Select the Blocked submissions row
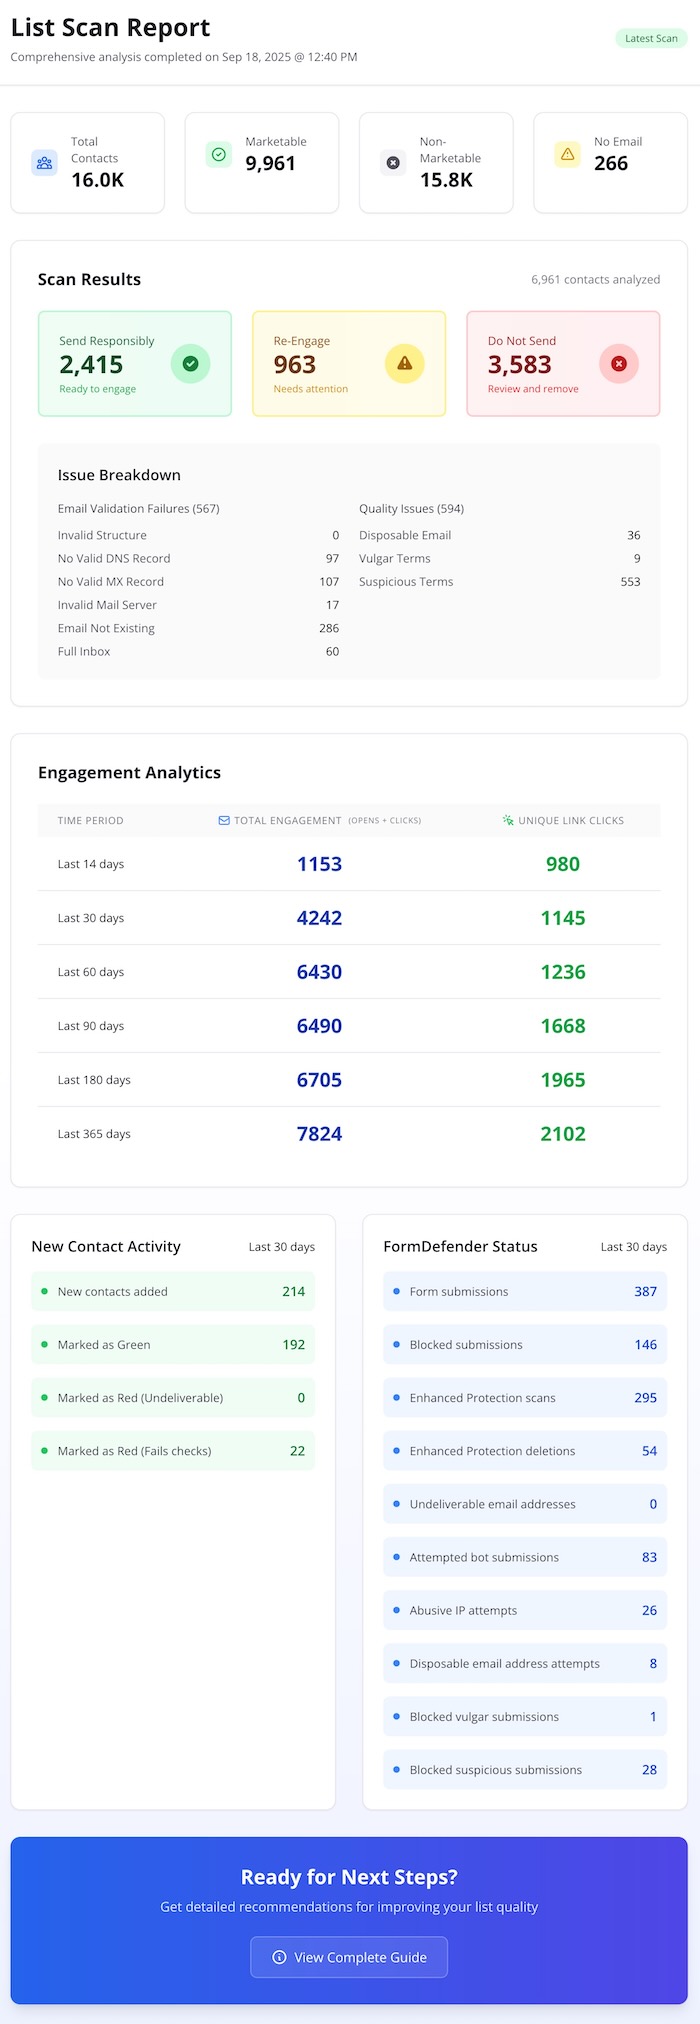 524,1345
